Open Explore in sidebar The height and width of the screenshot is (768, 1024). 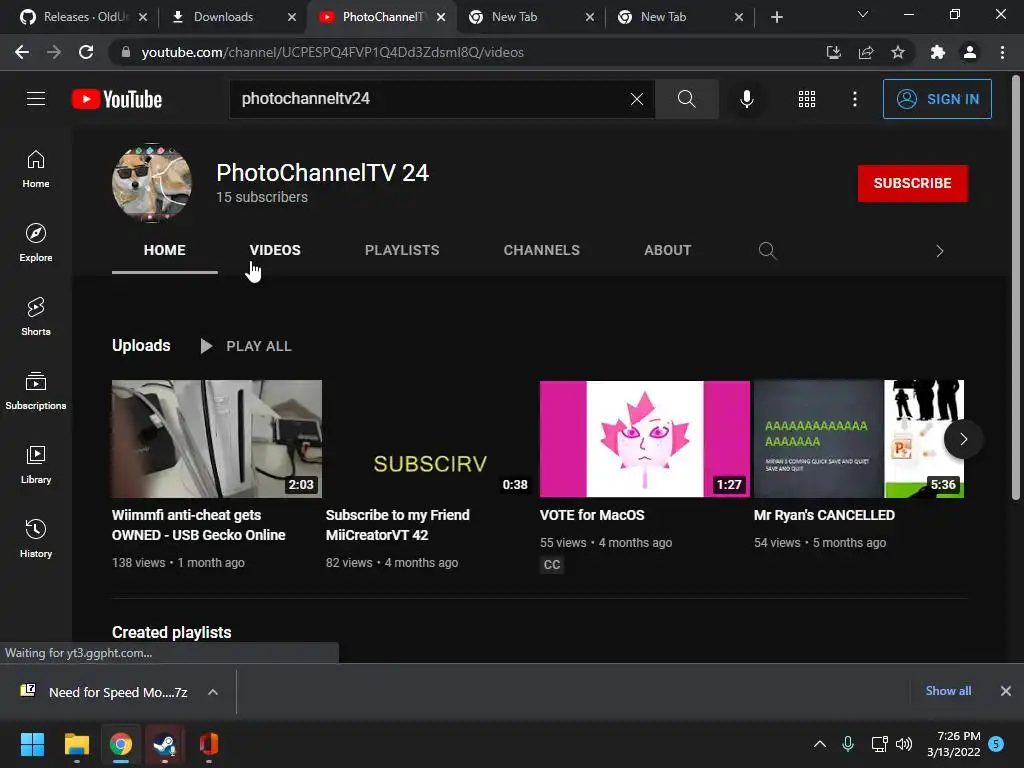point(36,243)
